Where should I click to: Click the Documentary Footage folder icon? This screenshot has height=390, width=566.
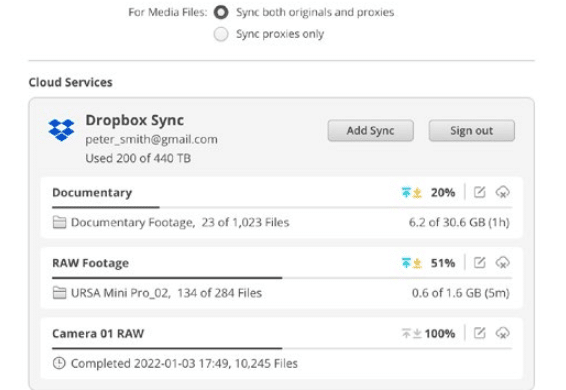59,222
